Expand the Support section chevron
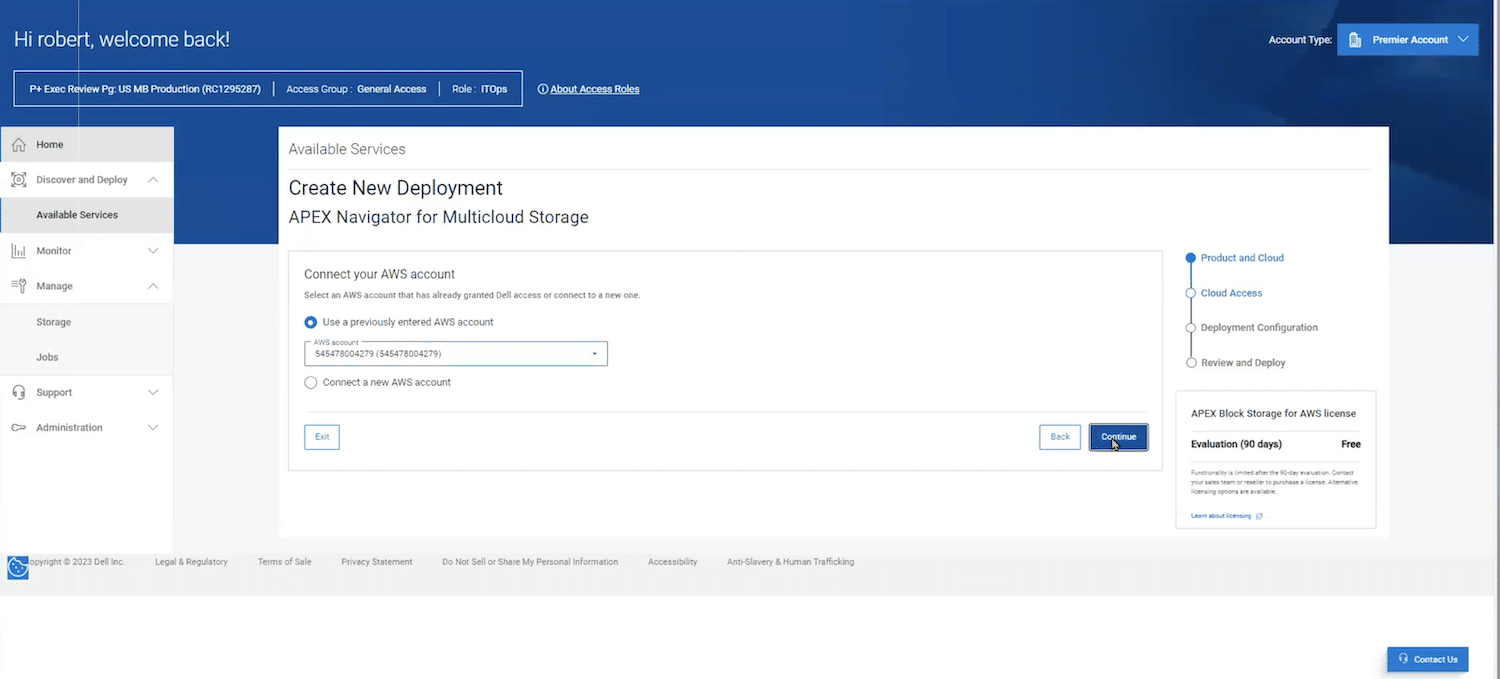This screenshot has height=679, width=1500. tap(153, 392)
